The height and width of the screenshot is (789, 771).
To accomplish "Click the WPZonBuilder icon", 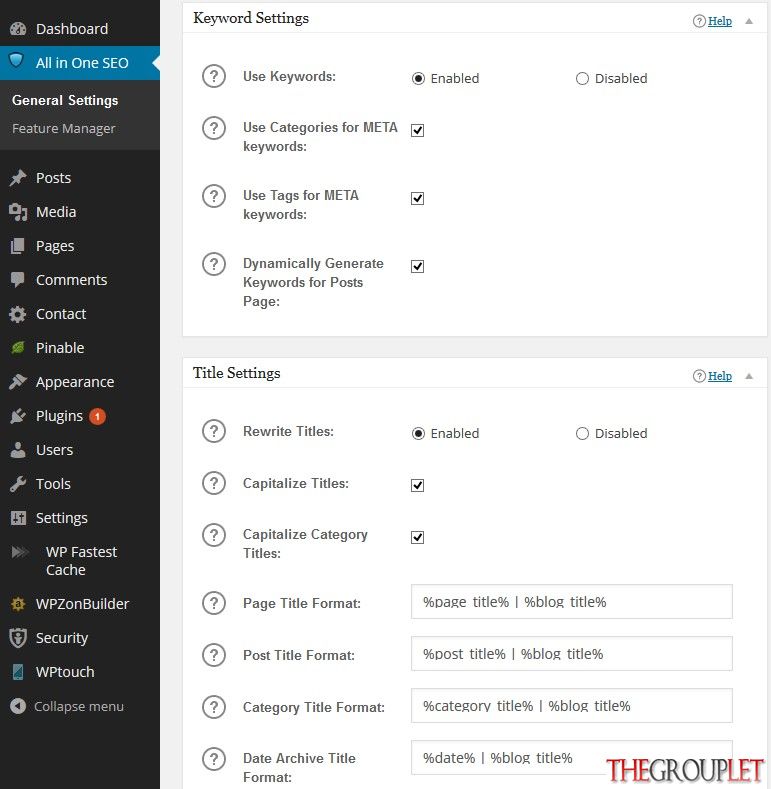I will pyautogui.click(x=18, y=603).
